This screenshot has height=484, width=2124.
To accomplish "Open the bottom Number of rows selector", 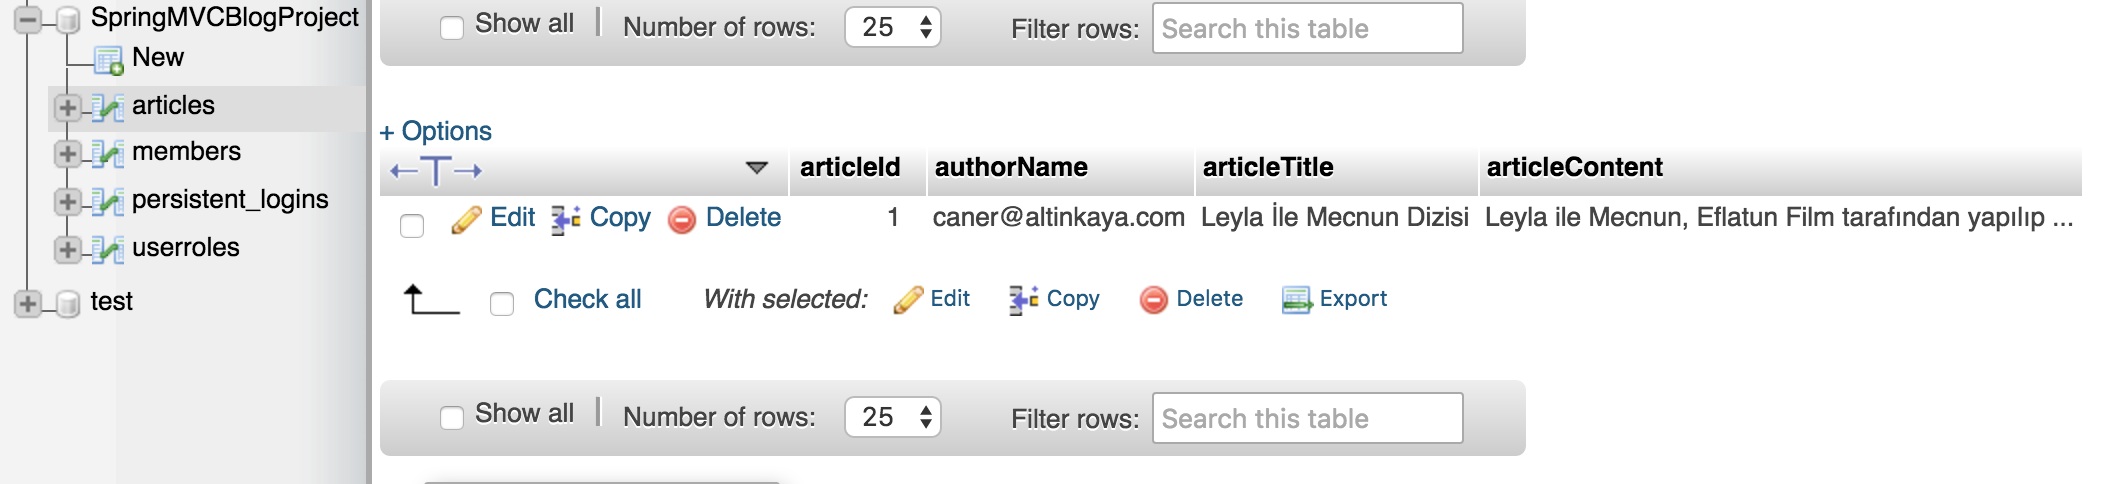I will pos(893,417).
